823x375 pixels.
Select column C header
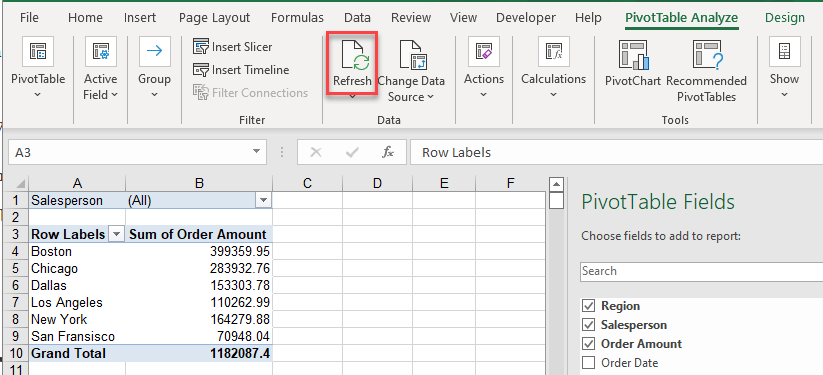coord(307,183)
